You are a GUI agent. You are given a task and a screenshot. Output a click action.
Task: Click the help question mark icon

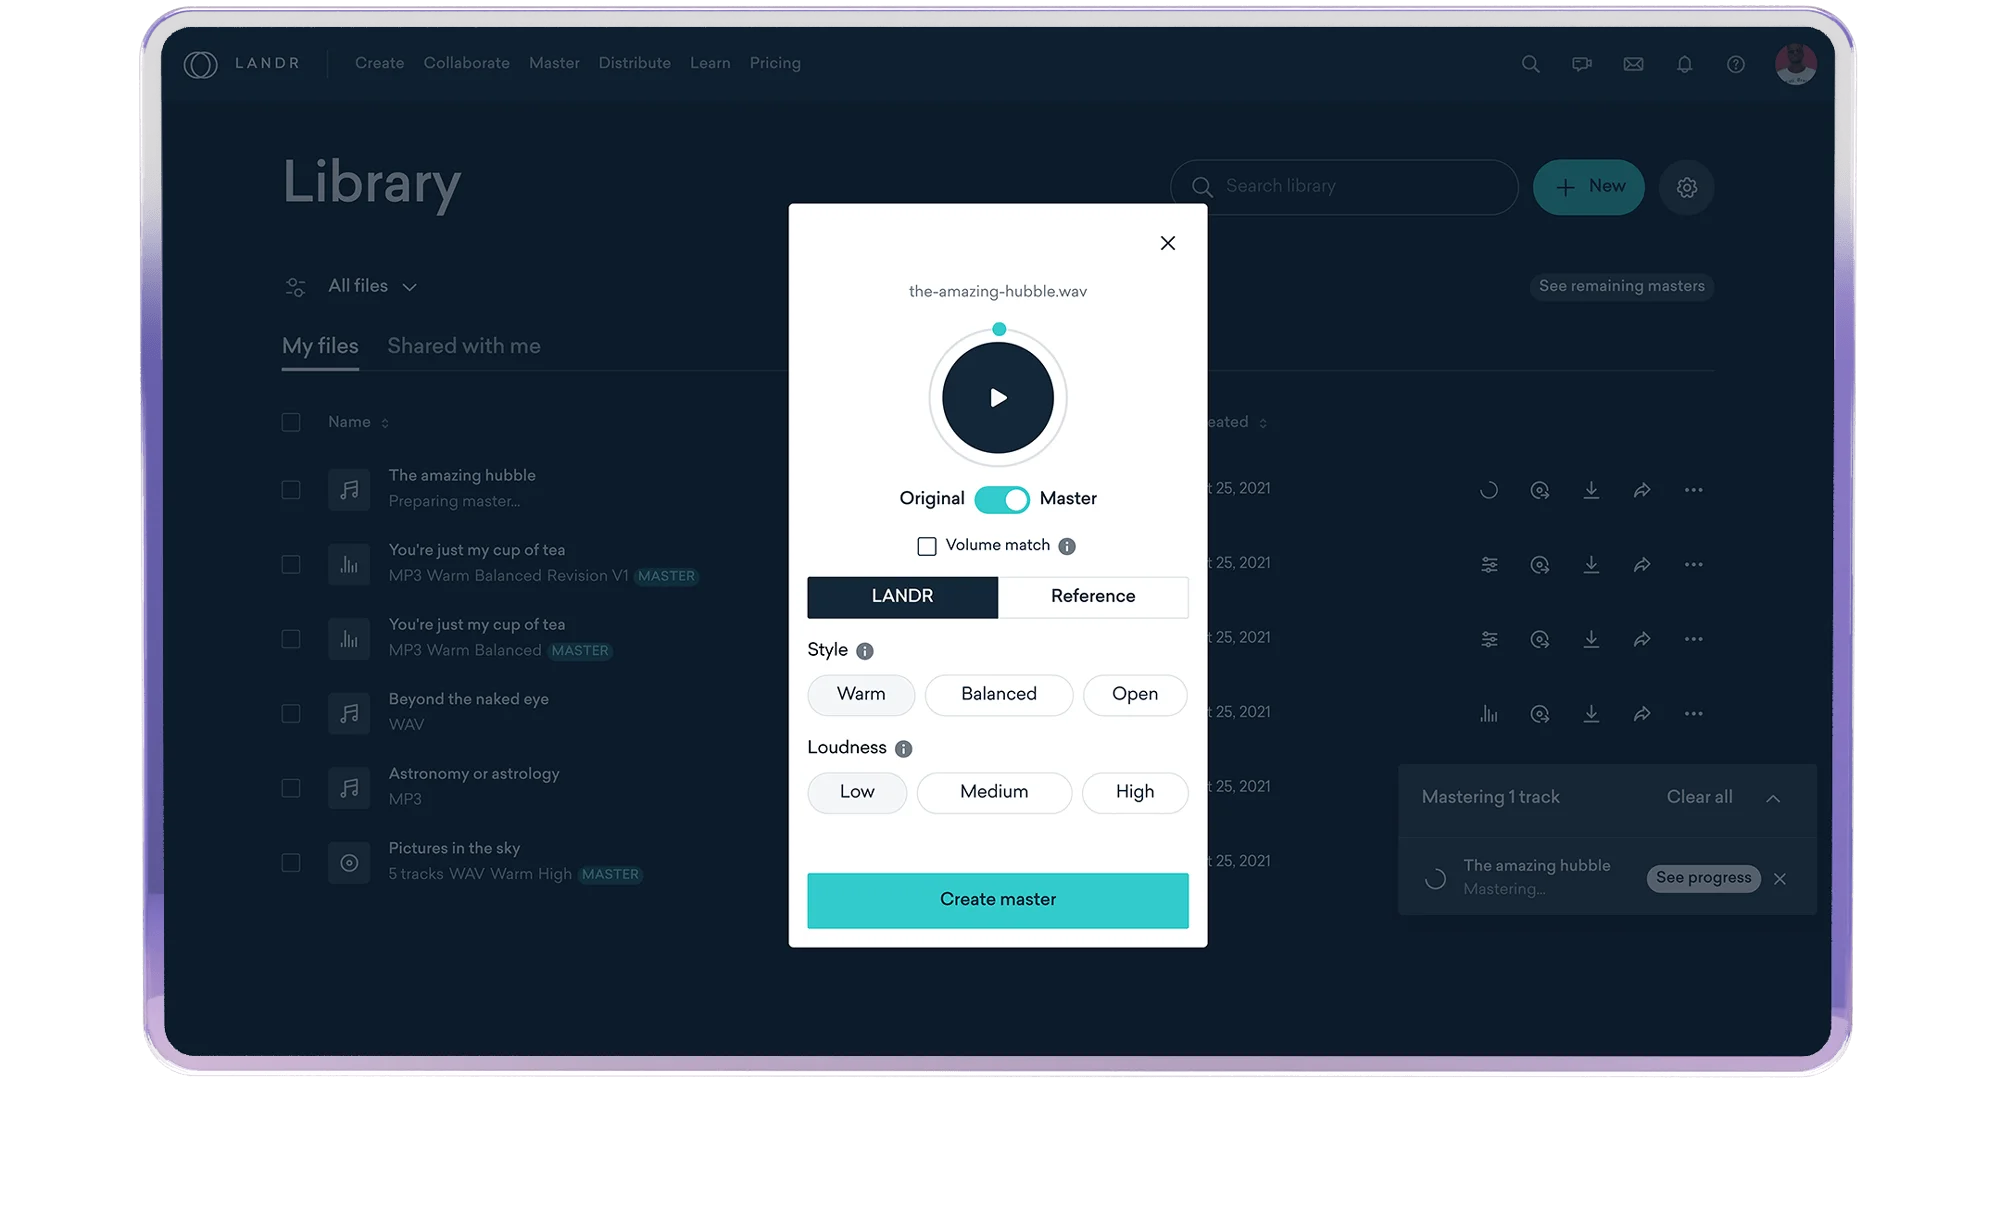(x=1736, y=64)
